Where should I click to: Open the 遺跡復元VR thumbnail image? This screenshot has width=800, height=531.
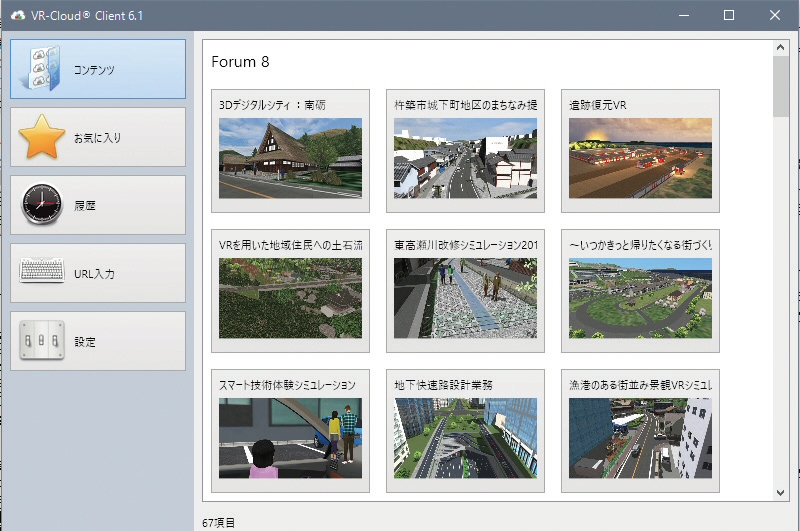coord(640,158)
